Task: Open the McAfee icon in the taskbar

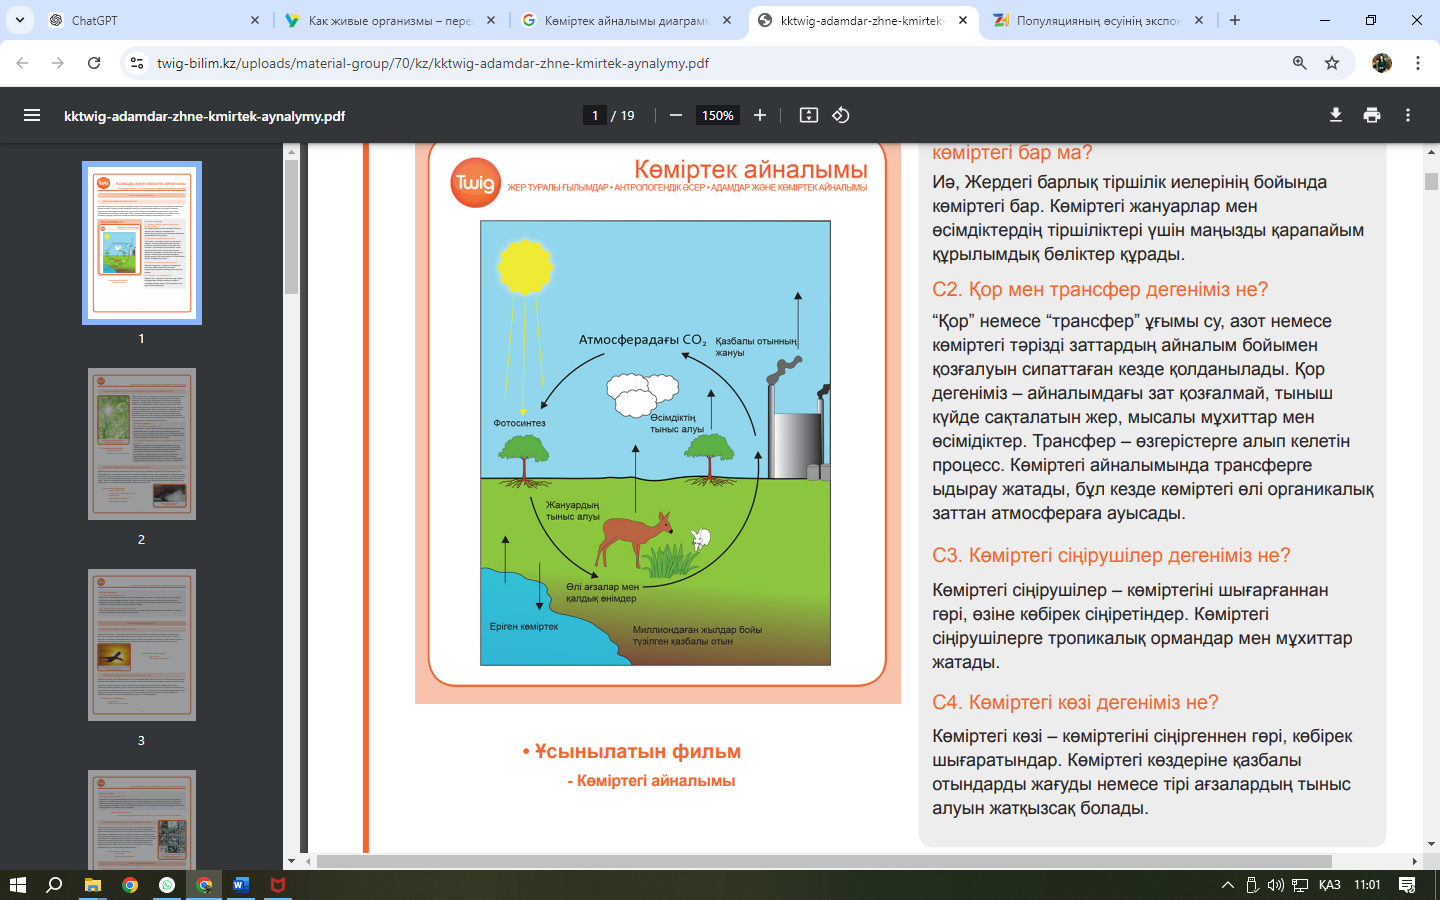Action: (278, 885)
